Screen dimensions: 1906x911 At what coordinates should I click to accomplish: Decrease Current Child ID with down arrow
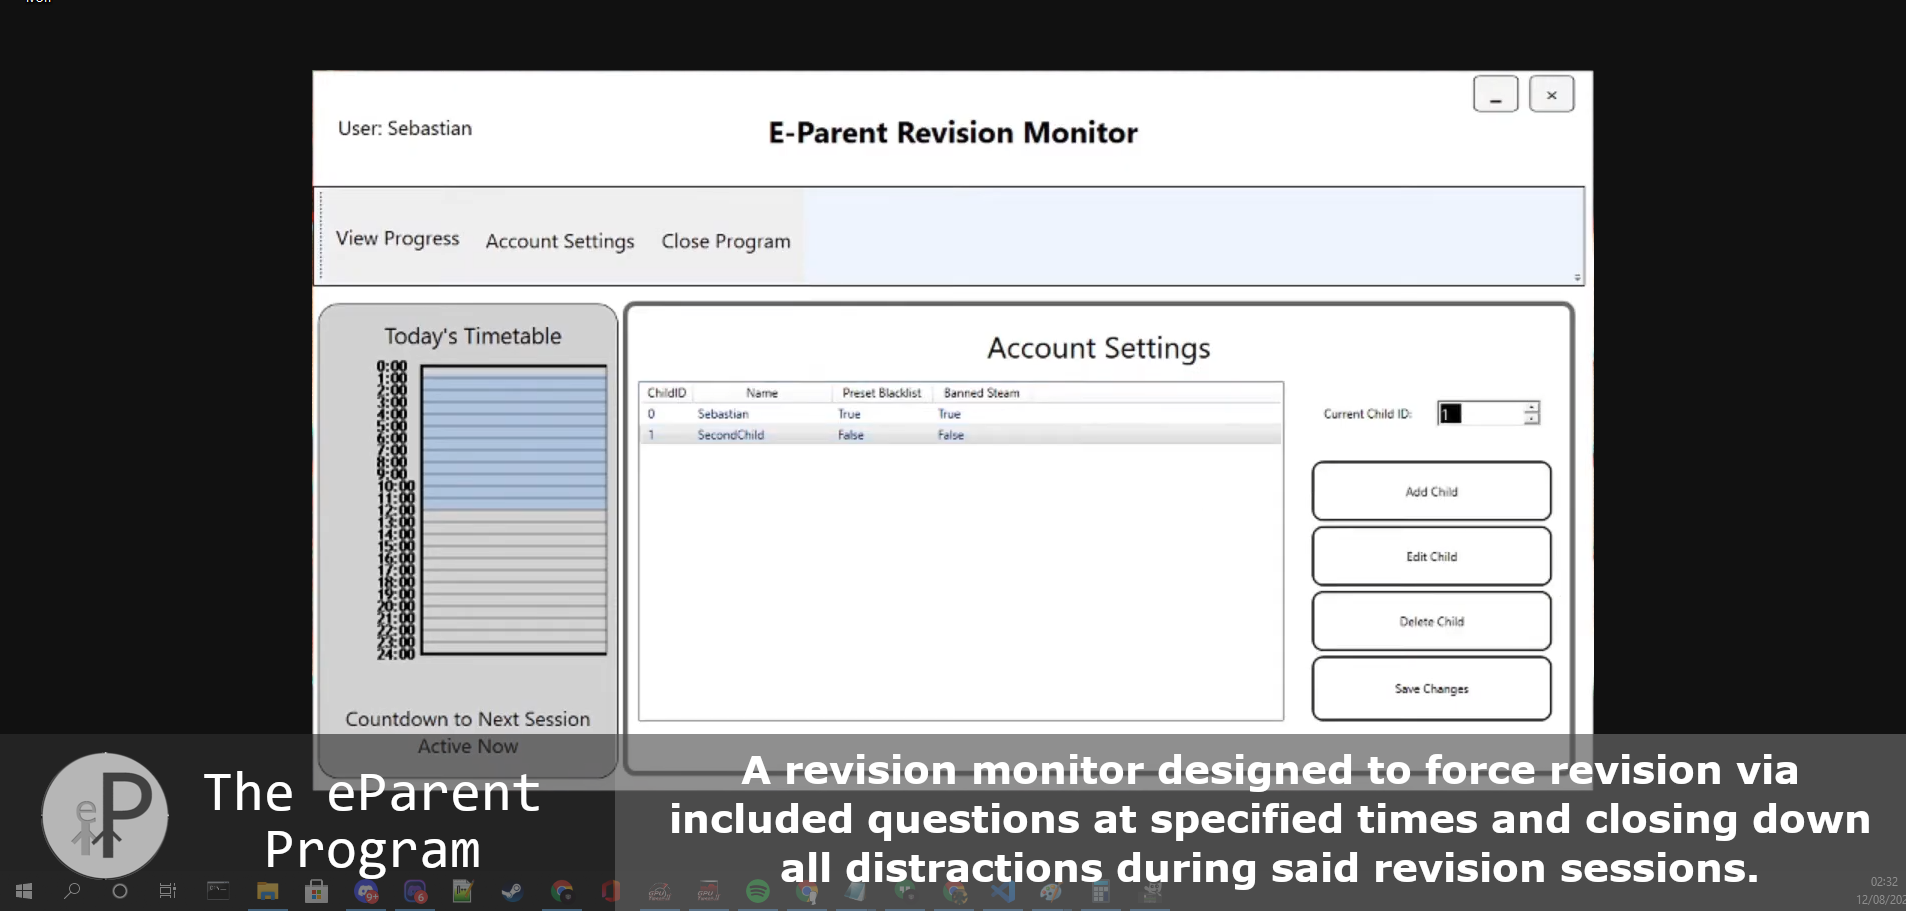(x=1531, y=419)
